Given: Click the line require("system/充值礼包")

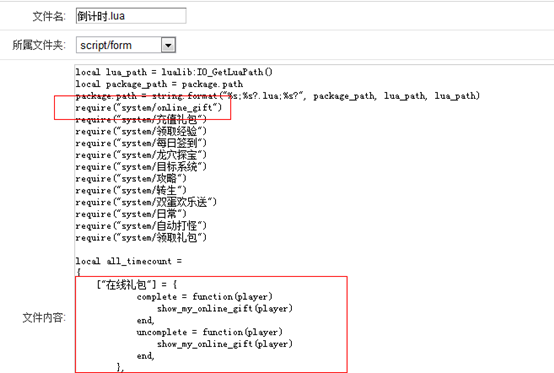Looking at the screenshot, I should (x=141, y=119).
